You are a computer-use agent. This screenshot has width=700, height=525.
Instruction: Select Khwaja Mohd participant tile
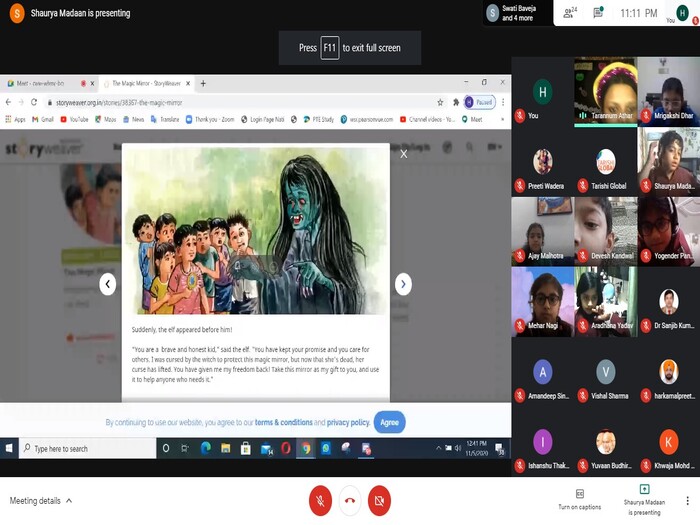point(669,442)
